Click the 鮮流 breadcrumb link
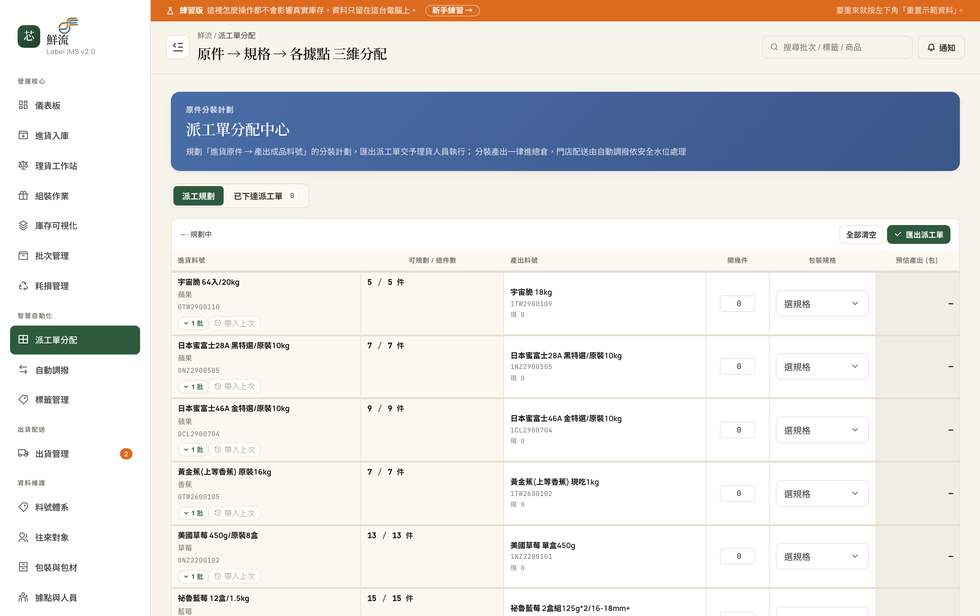 click(204, 36)
